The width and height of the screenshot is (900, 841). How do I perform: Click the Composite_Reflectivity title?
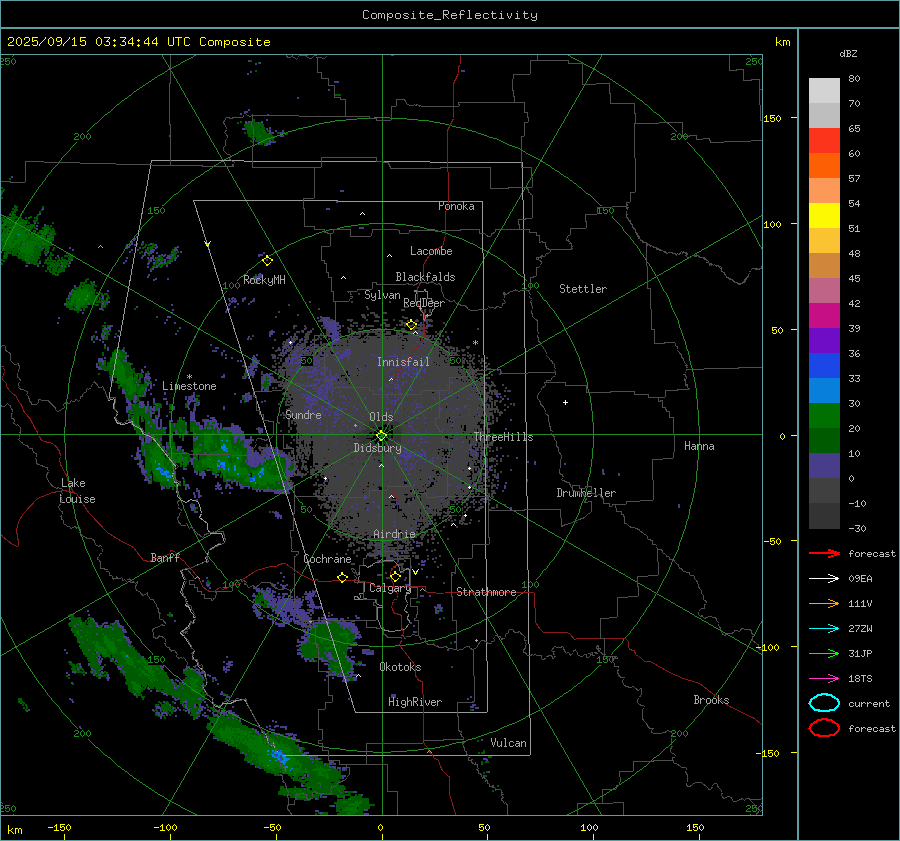pyautogui.click(x=450, y=15)
